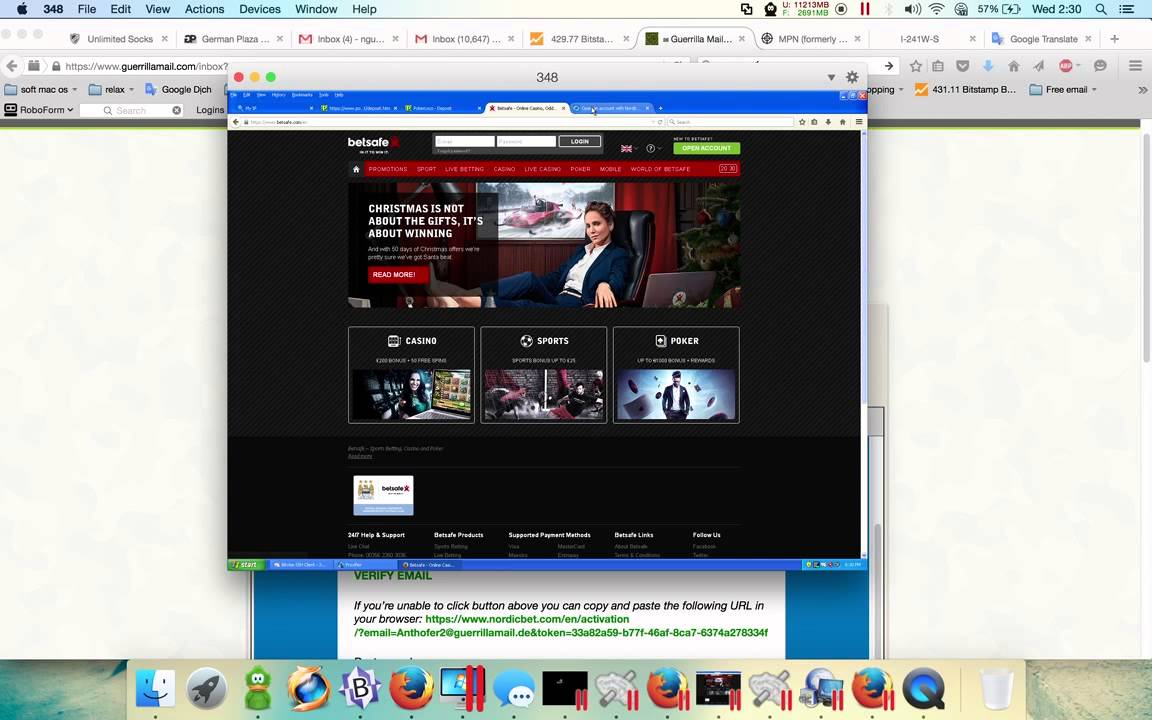This screenshot has height=720, width=1152.
Task: Focus the Betsafe Email input field
Action: point(464,141)
